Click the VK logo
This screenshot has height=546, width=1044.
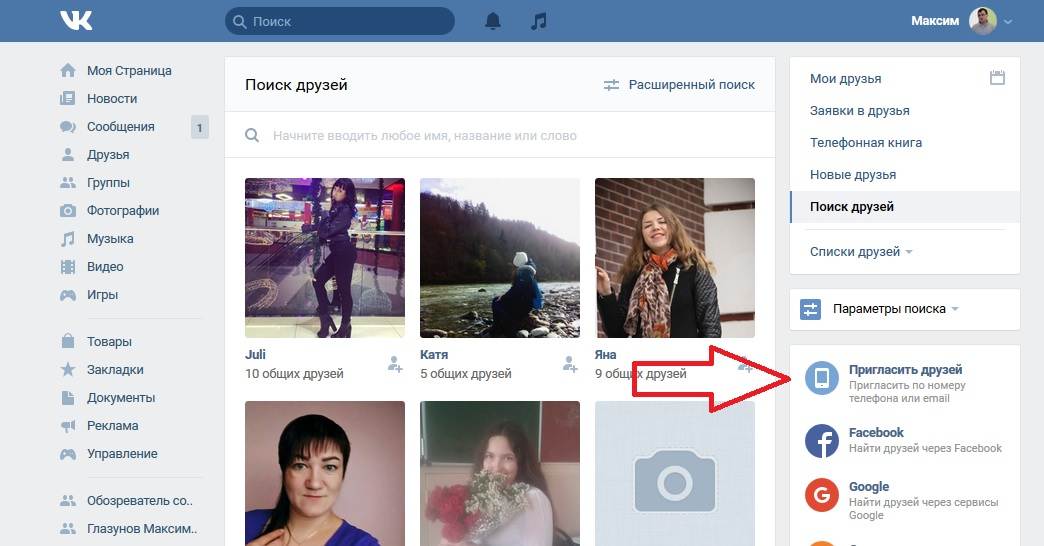pyautogui.click(x=76, y=21)
